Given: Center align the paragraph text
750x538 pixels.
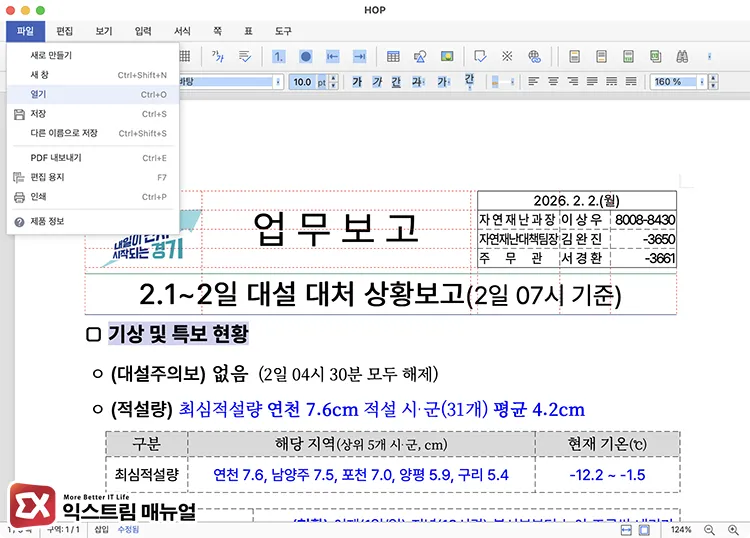Looking at the screenshot, I should point(553,82).
